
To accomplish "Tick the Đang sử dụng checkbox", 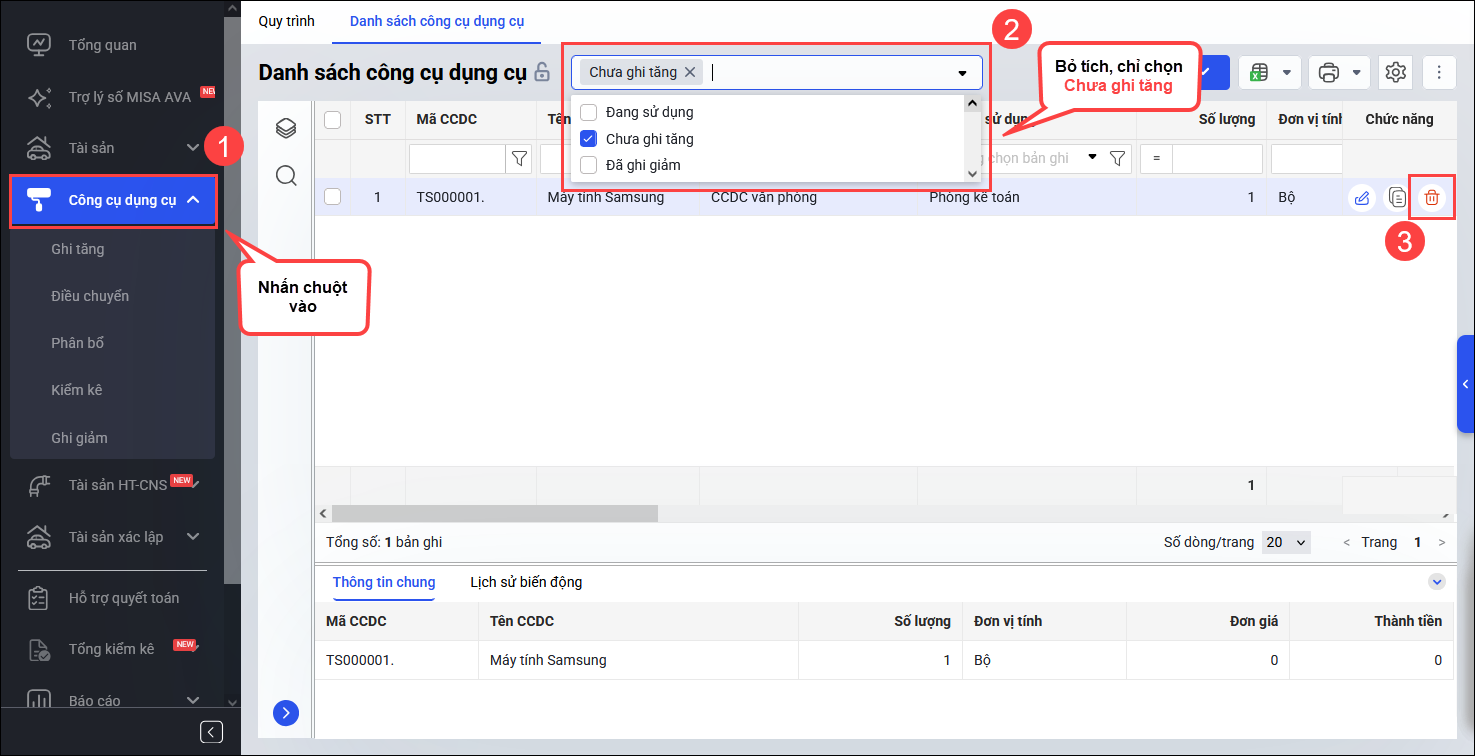I will click(588, 112).
